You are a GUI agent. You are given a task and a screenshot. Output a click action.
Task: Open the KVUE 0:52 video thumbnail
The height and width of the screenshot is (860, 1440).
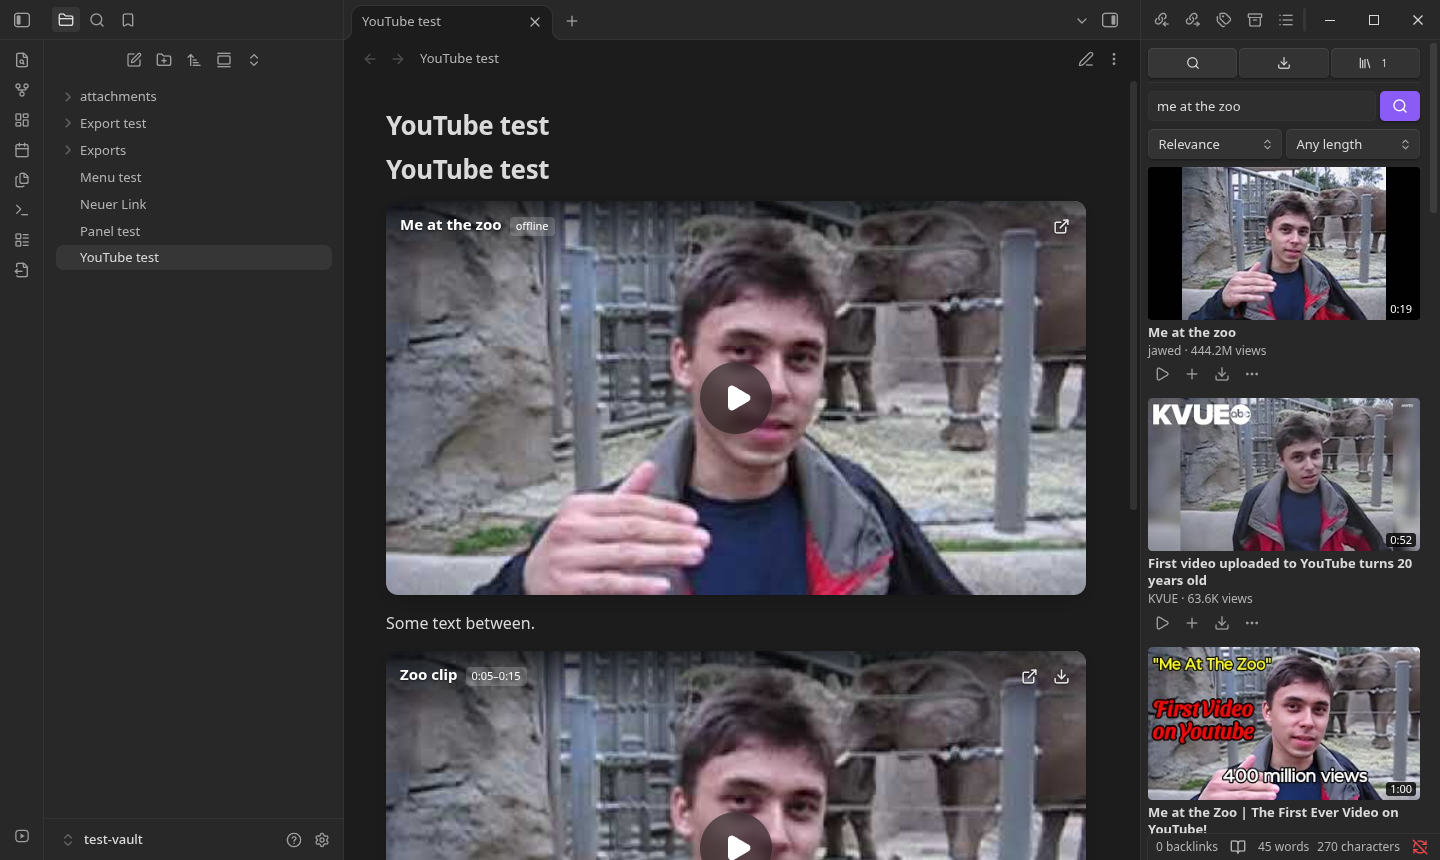point(1284,475)
